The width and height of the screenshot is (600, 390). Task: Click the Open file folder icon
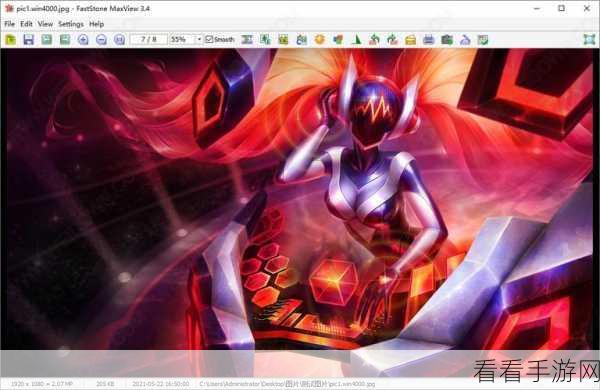(x=11, y=39)
